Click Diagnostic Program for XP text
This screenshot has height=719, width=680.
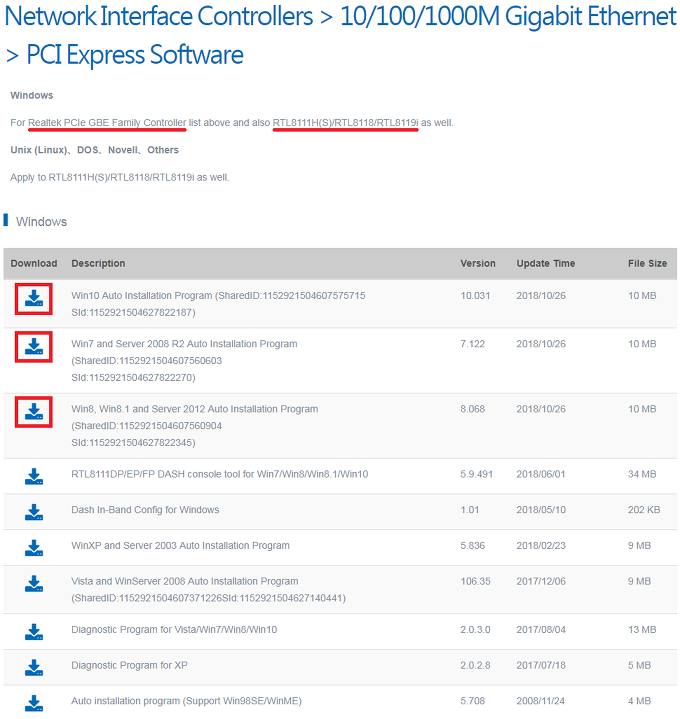(129, 665)
